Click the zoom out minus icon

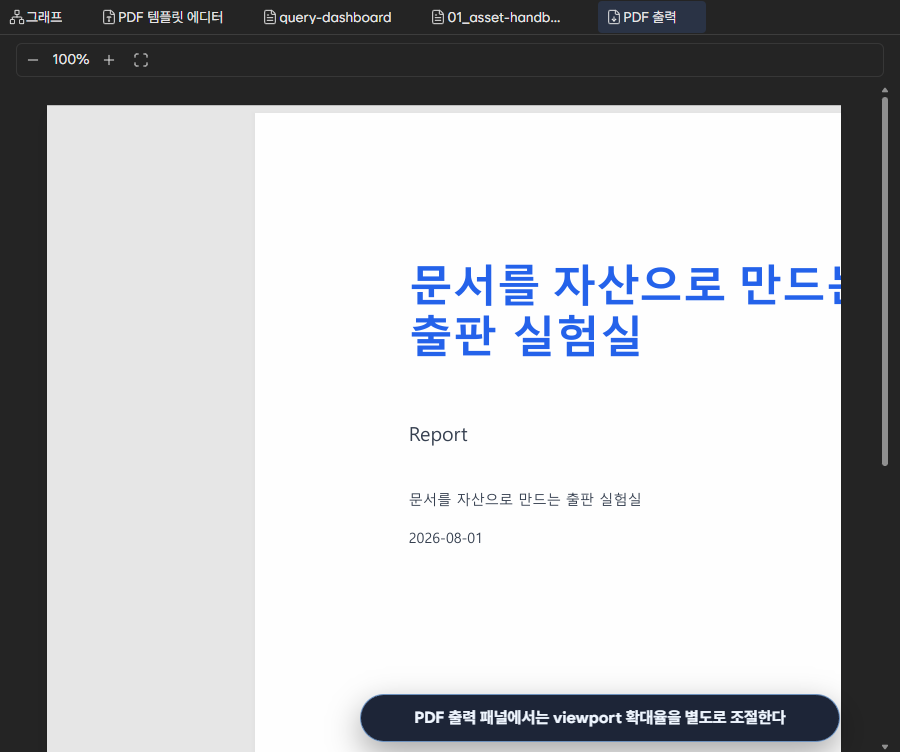[x=33, y=60]
